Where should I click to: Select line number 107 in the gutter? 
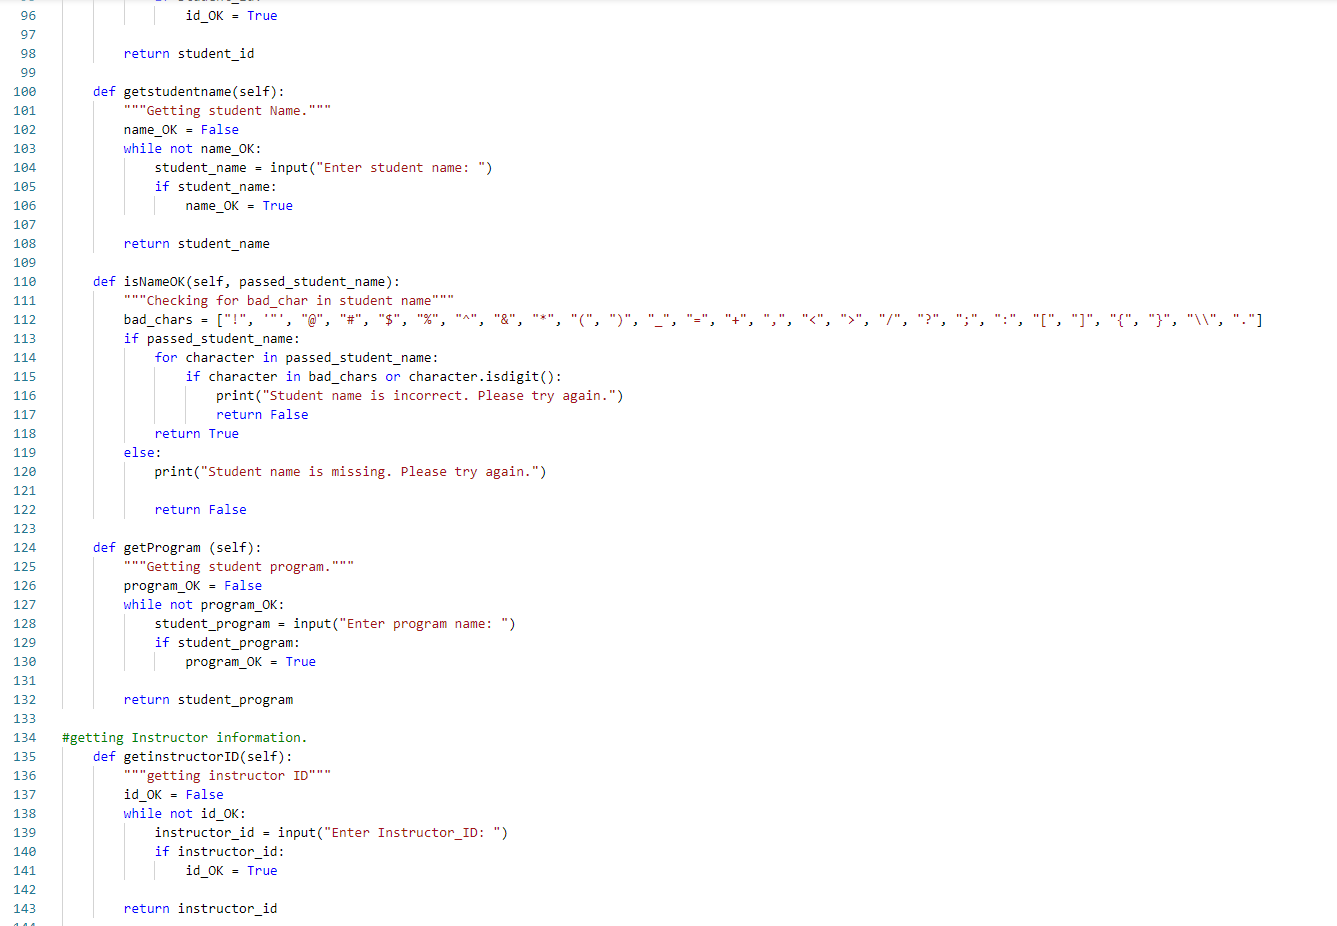point(24,225)
